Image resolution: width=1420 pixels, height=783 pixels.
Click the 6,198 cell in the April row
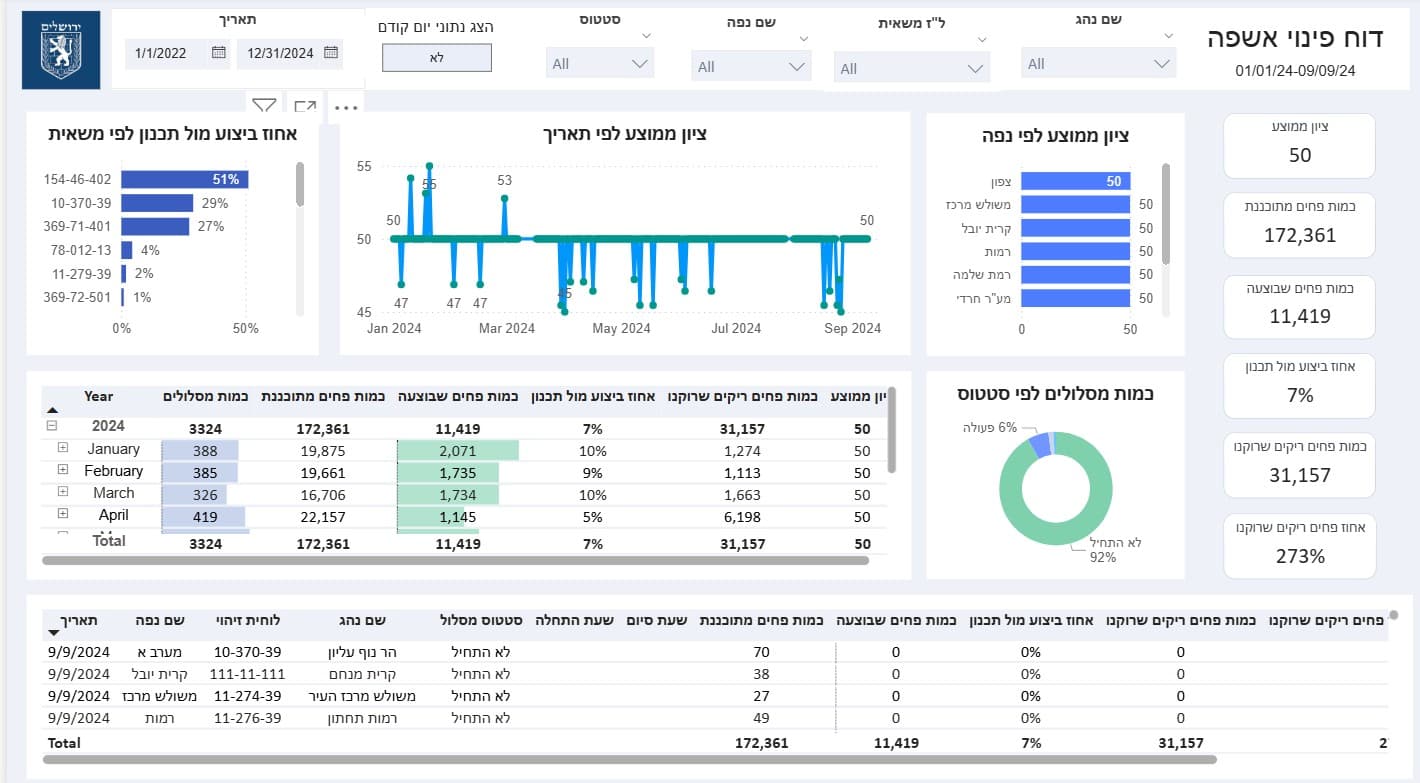[742, 517]
